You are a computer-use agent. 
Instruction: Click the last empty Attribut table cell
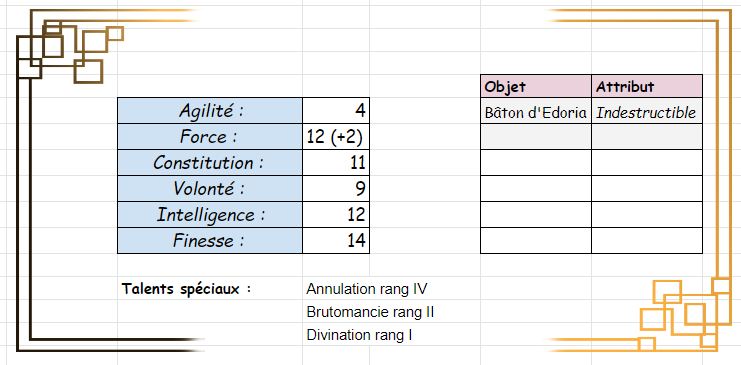click(x=647, y=241)
